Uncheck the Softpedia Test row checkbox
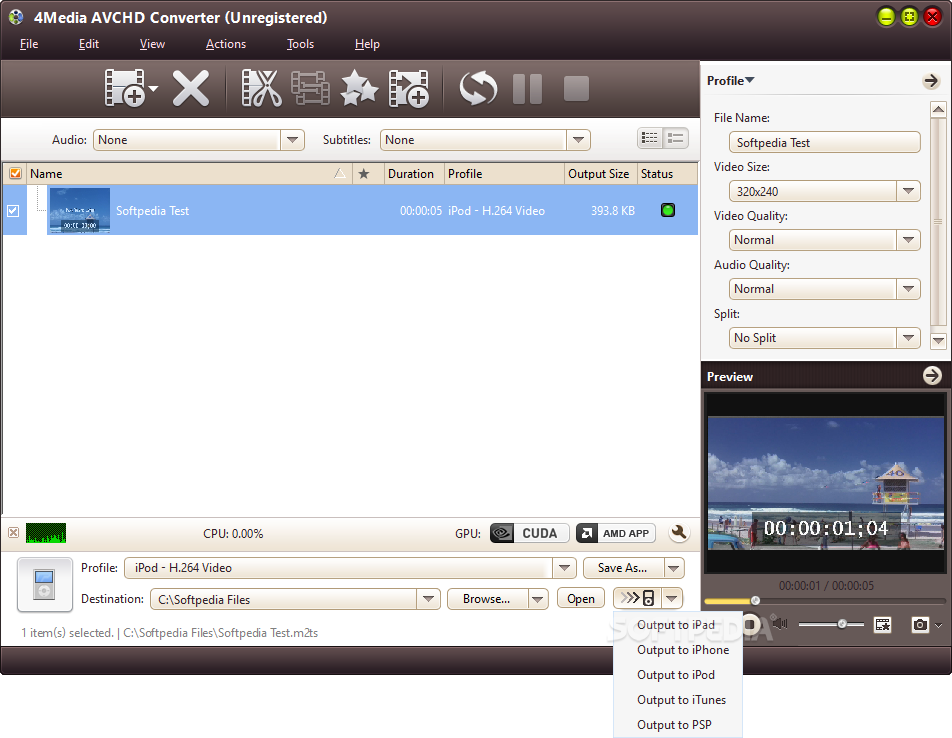 click(x=13, y=211)
